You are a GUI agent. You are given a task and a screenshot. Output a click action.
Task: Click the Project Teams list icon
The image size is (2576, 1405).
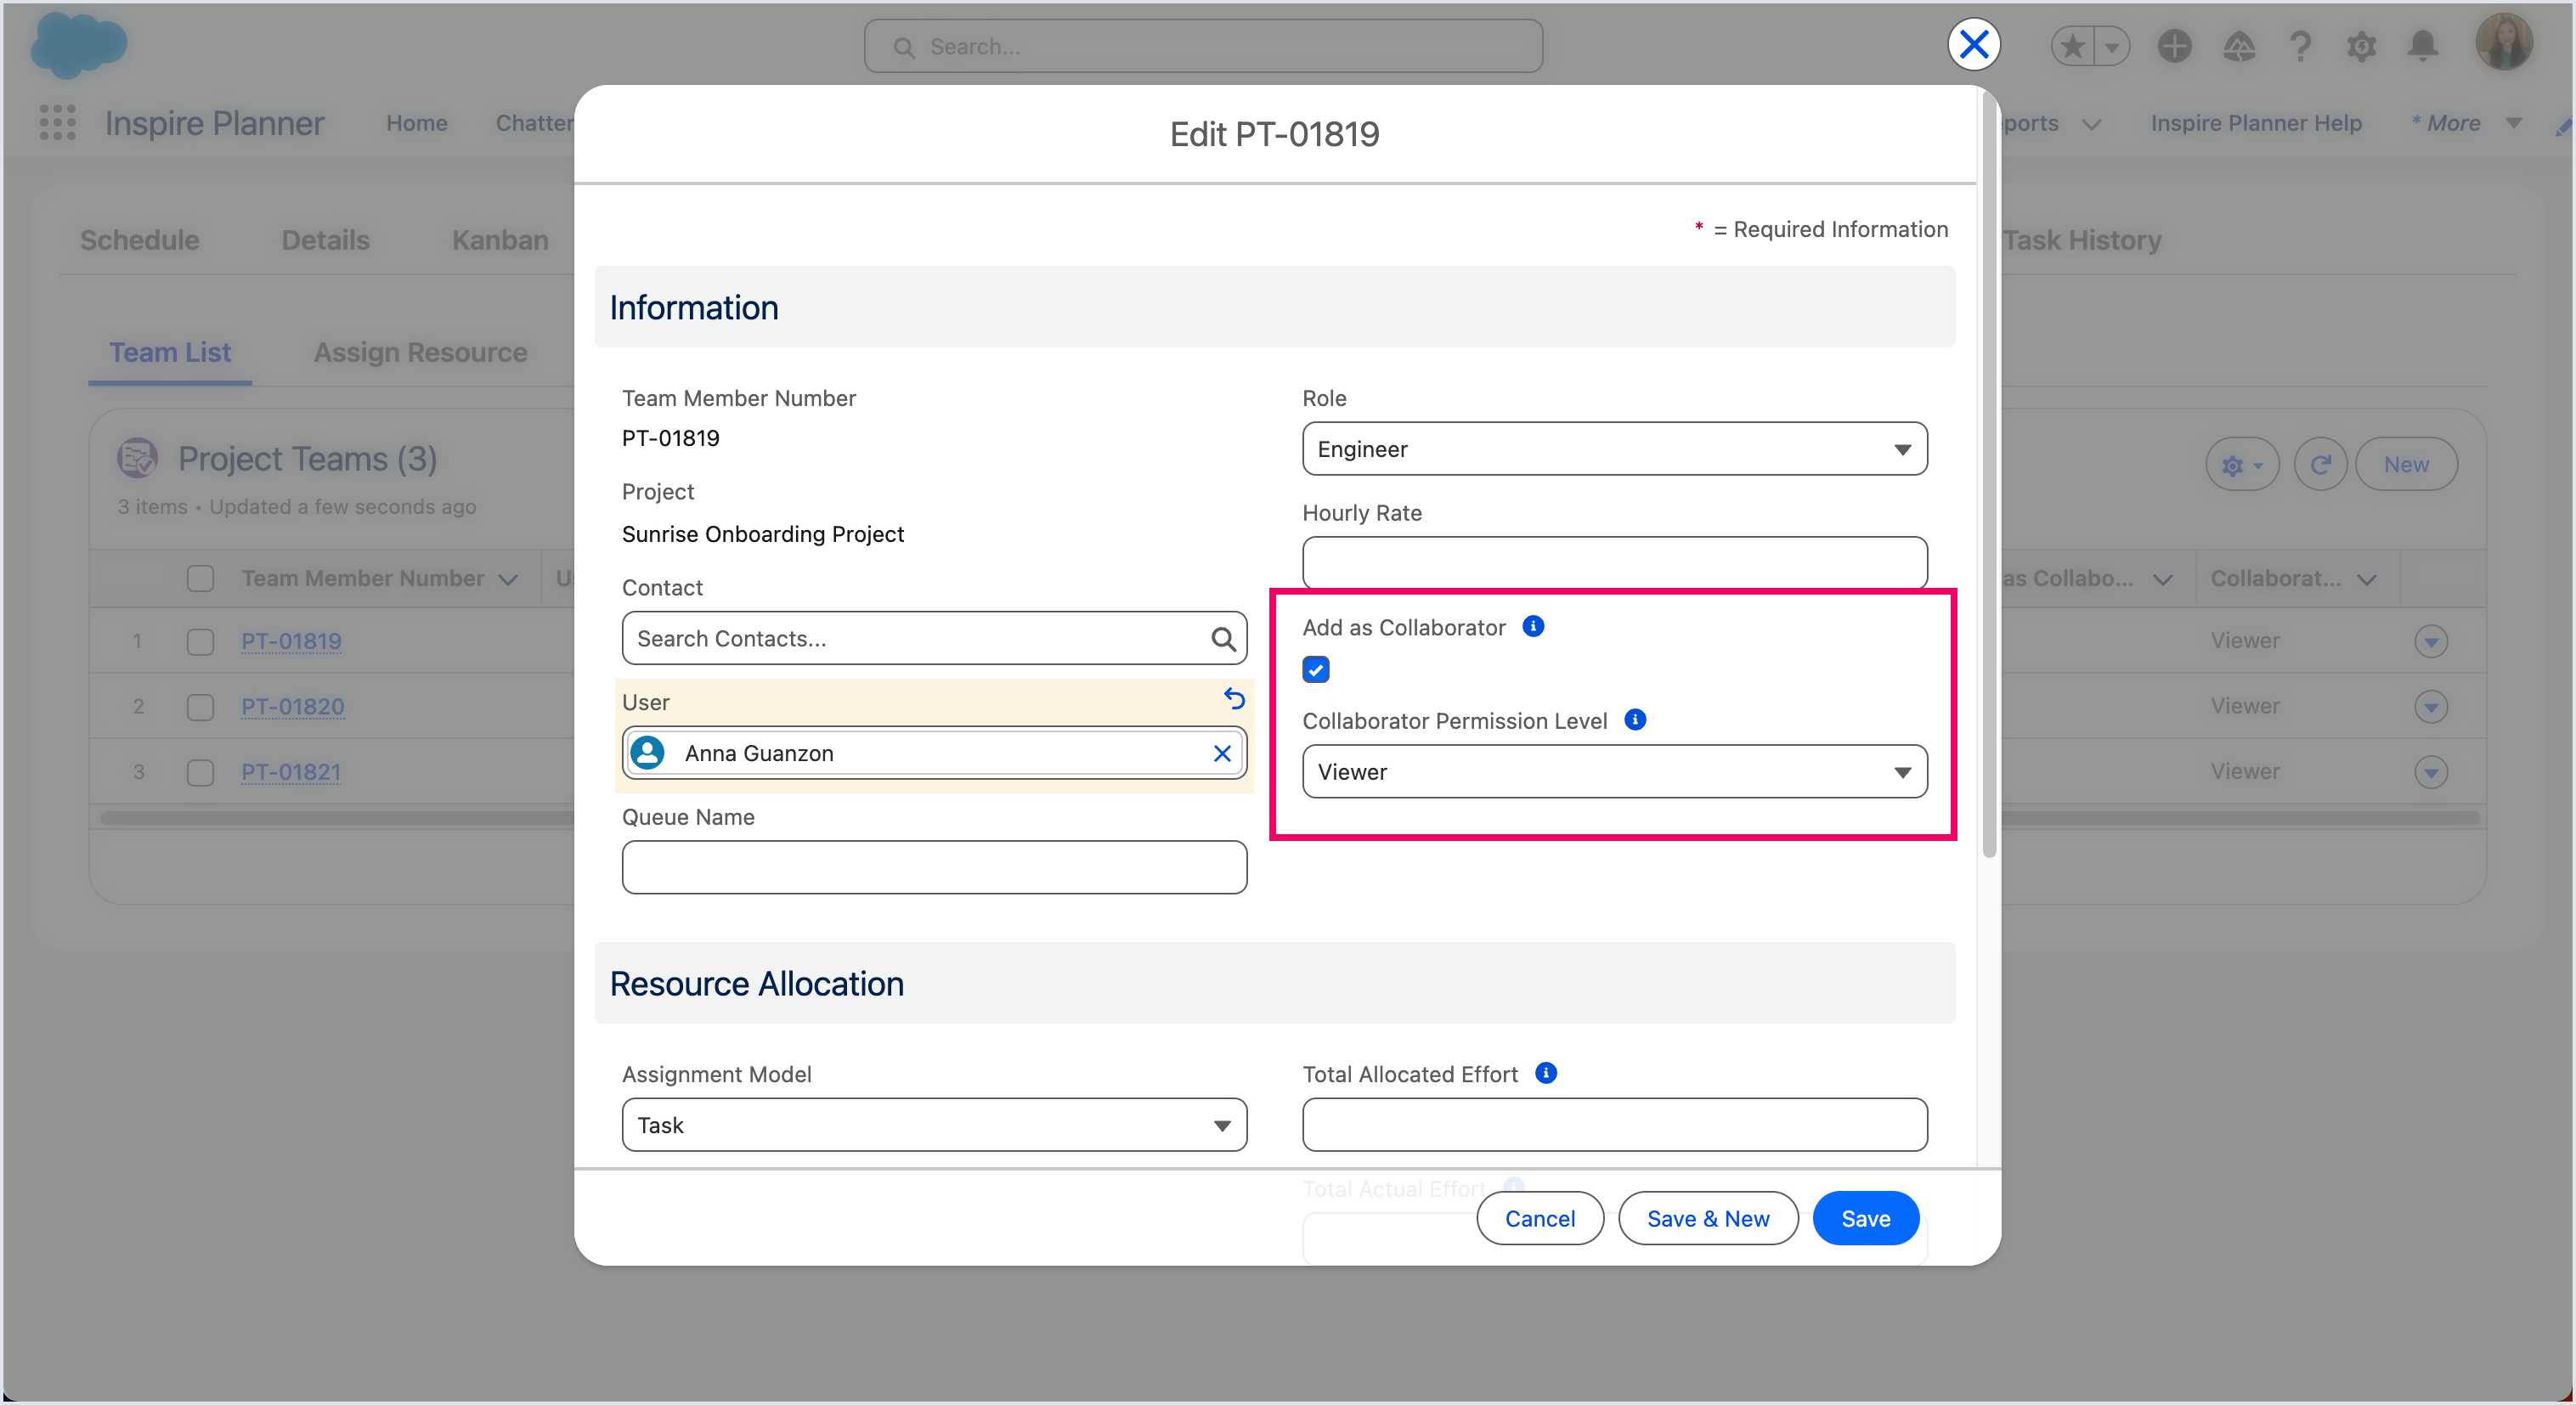point(137,458)
